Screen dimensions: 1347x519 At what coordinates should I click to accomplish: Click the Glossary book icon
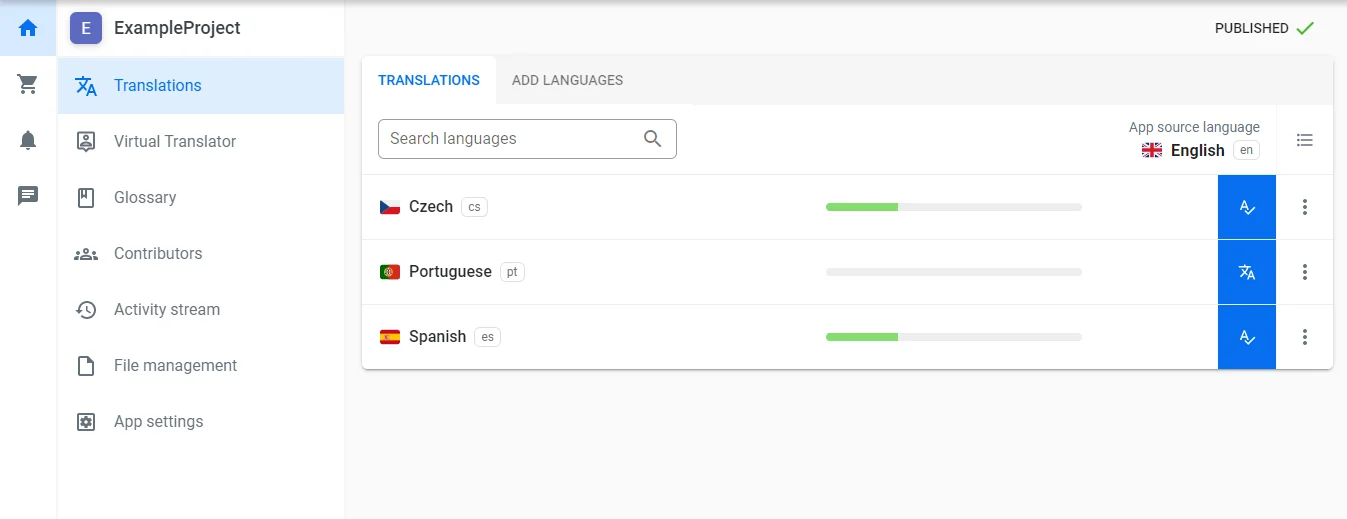point(86,198)
